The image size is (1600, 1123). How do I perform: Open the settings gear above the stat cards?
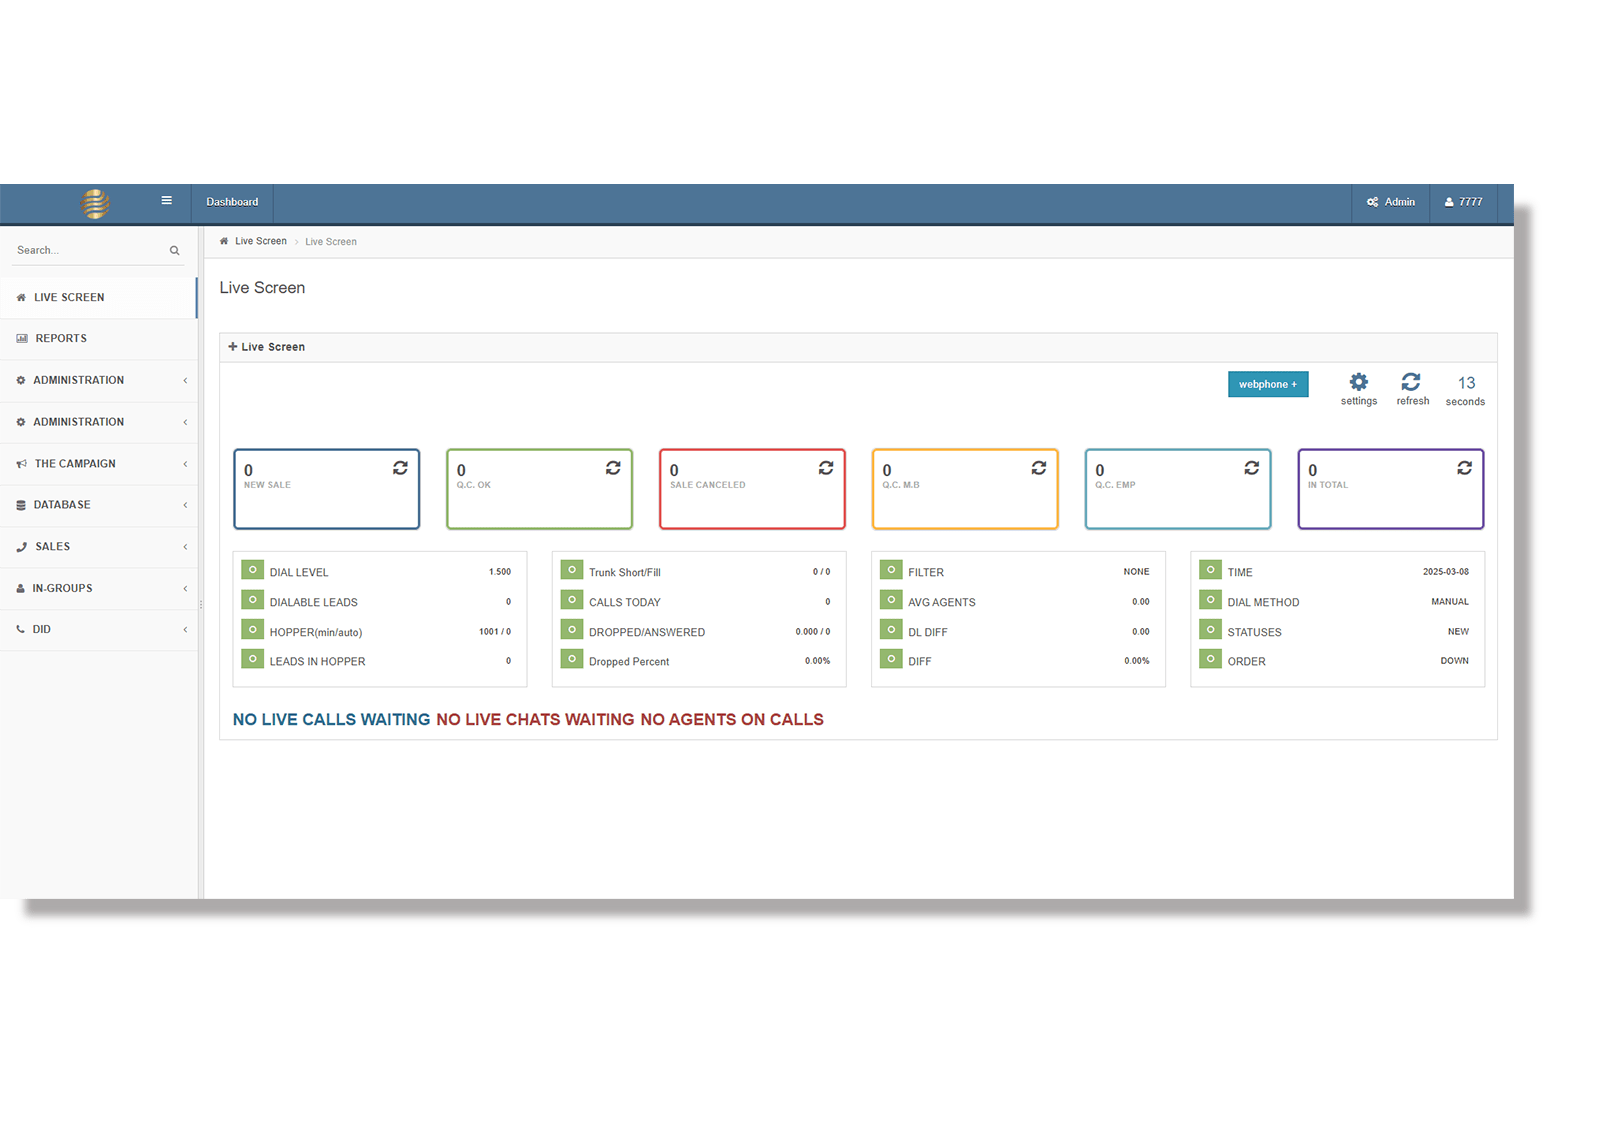(1358, 382)
